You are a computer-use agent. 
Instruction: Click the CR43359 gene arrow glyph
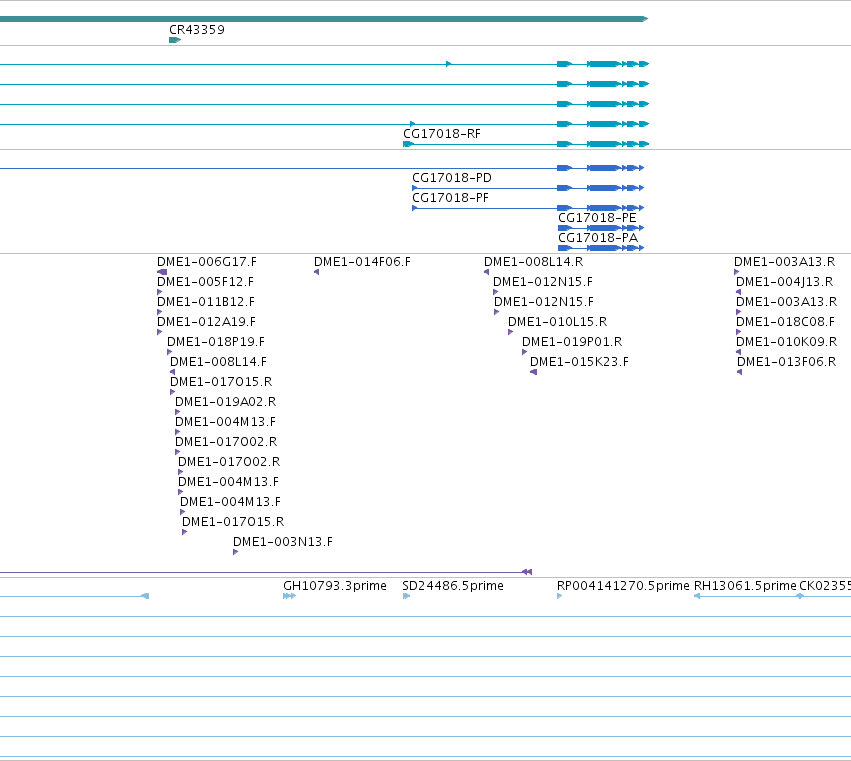[x=175, y=40]
